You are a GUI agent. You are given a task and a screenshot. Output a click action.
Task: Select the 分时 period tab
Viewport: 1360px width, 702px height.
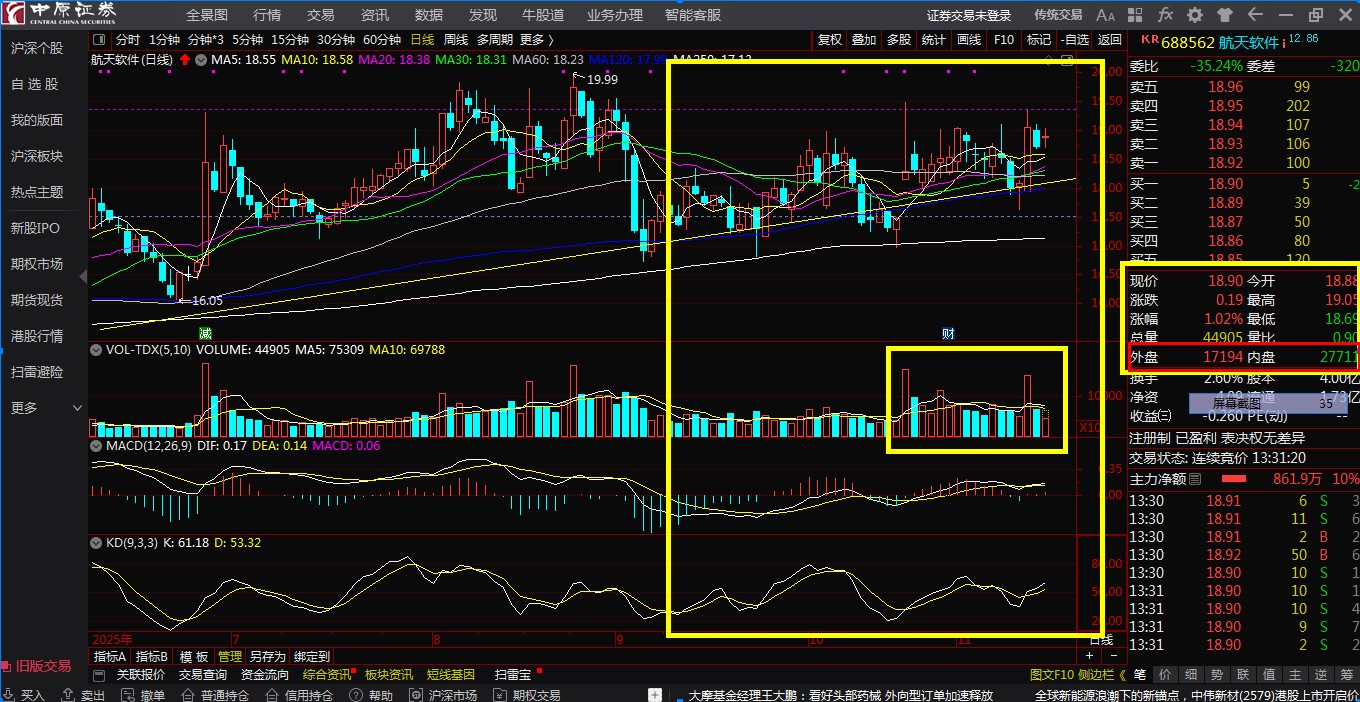pos(128,40)
